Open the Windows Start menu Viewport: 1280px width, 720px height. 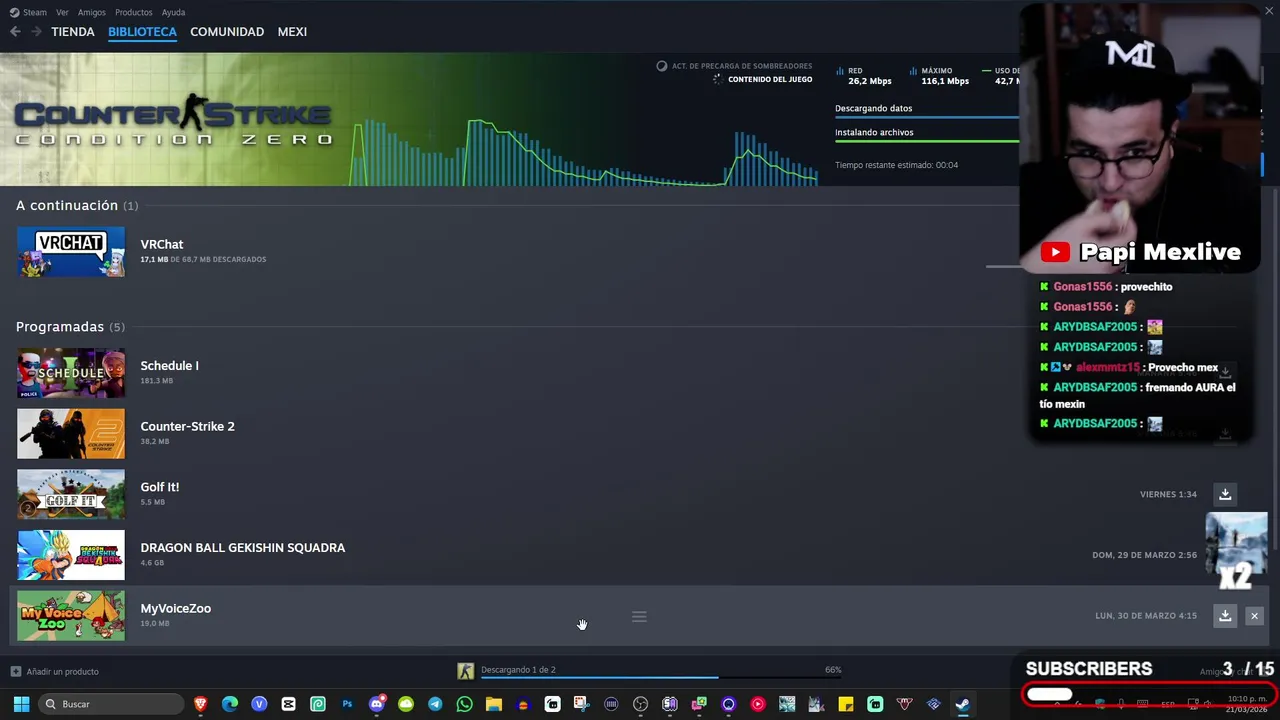point(21,704)
